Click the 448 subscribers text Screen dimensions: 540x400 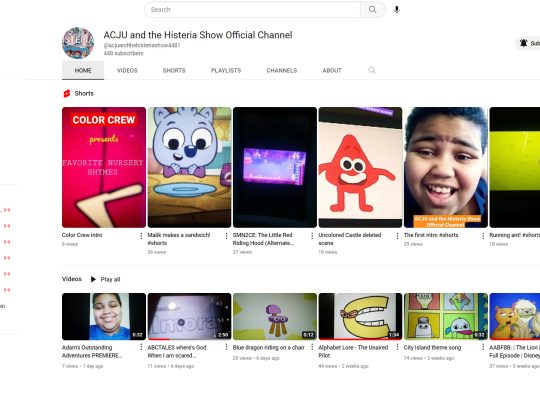click(123, 53)
